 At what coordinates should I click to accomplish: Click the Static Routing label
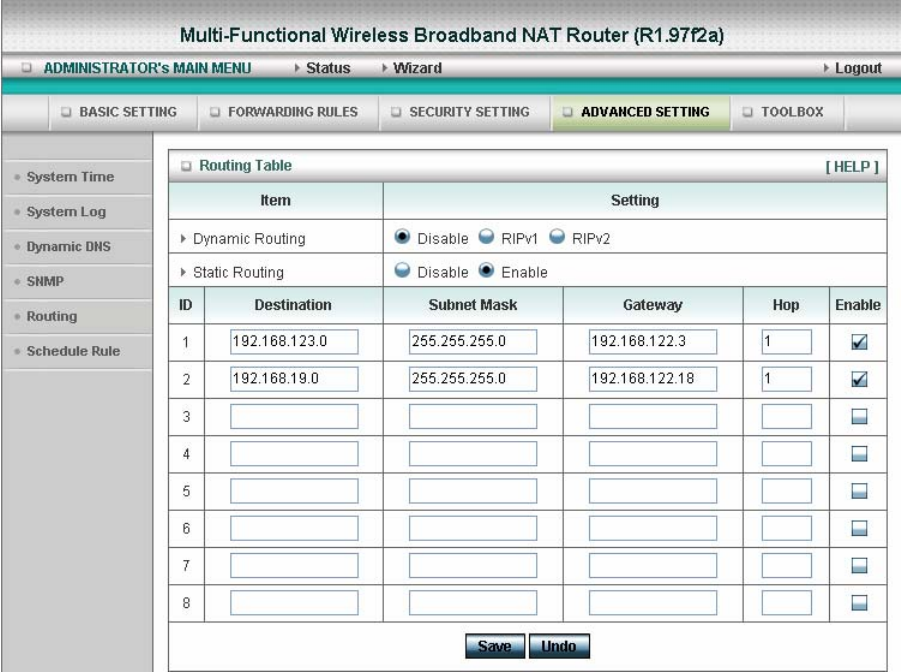coord(238,272)
